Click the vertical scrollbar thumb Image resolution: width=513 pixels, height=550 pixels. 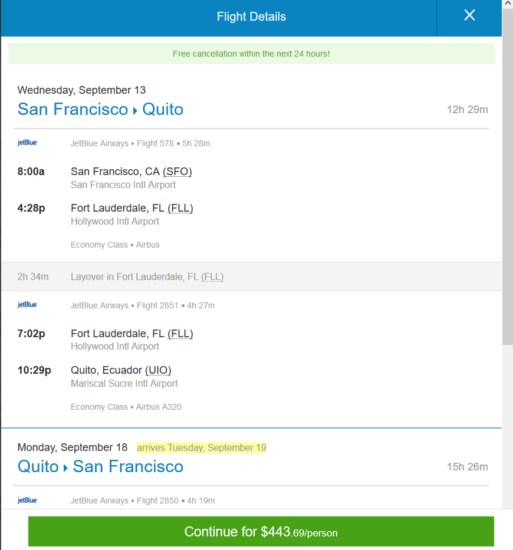[507, 177]
